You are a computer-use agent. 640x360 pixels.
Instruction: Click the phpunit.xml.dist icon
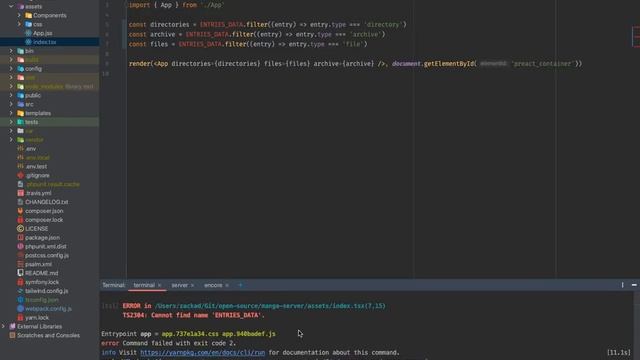tap(20, 247)
